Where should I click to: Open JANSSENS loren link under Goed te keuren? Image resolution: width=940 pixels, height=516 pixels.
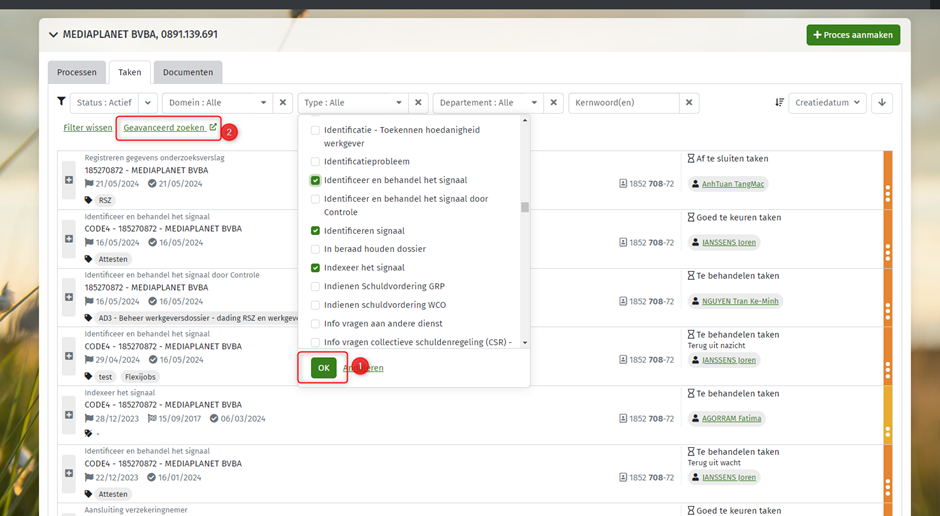[x=728, y=243]
